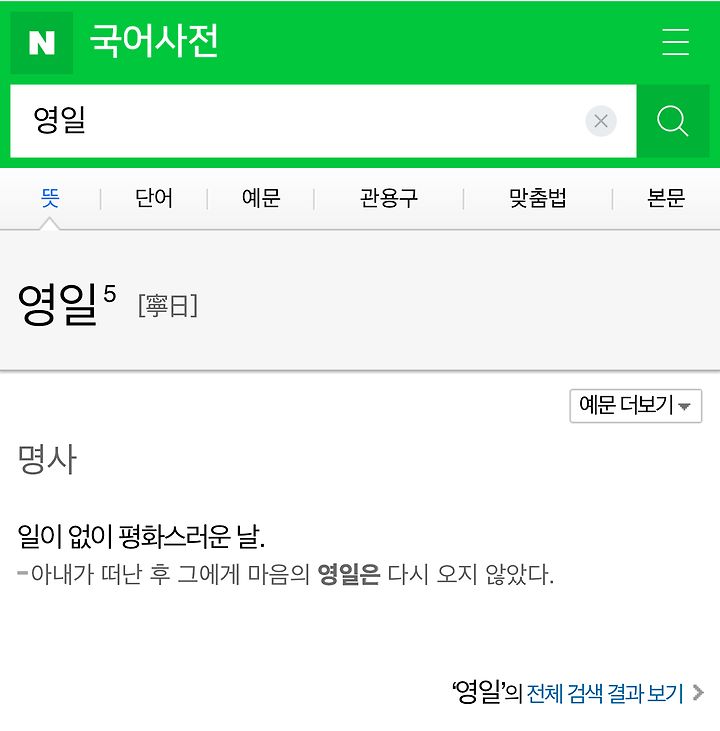Click the Naver N logo icon

pos(42,43)
